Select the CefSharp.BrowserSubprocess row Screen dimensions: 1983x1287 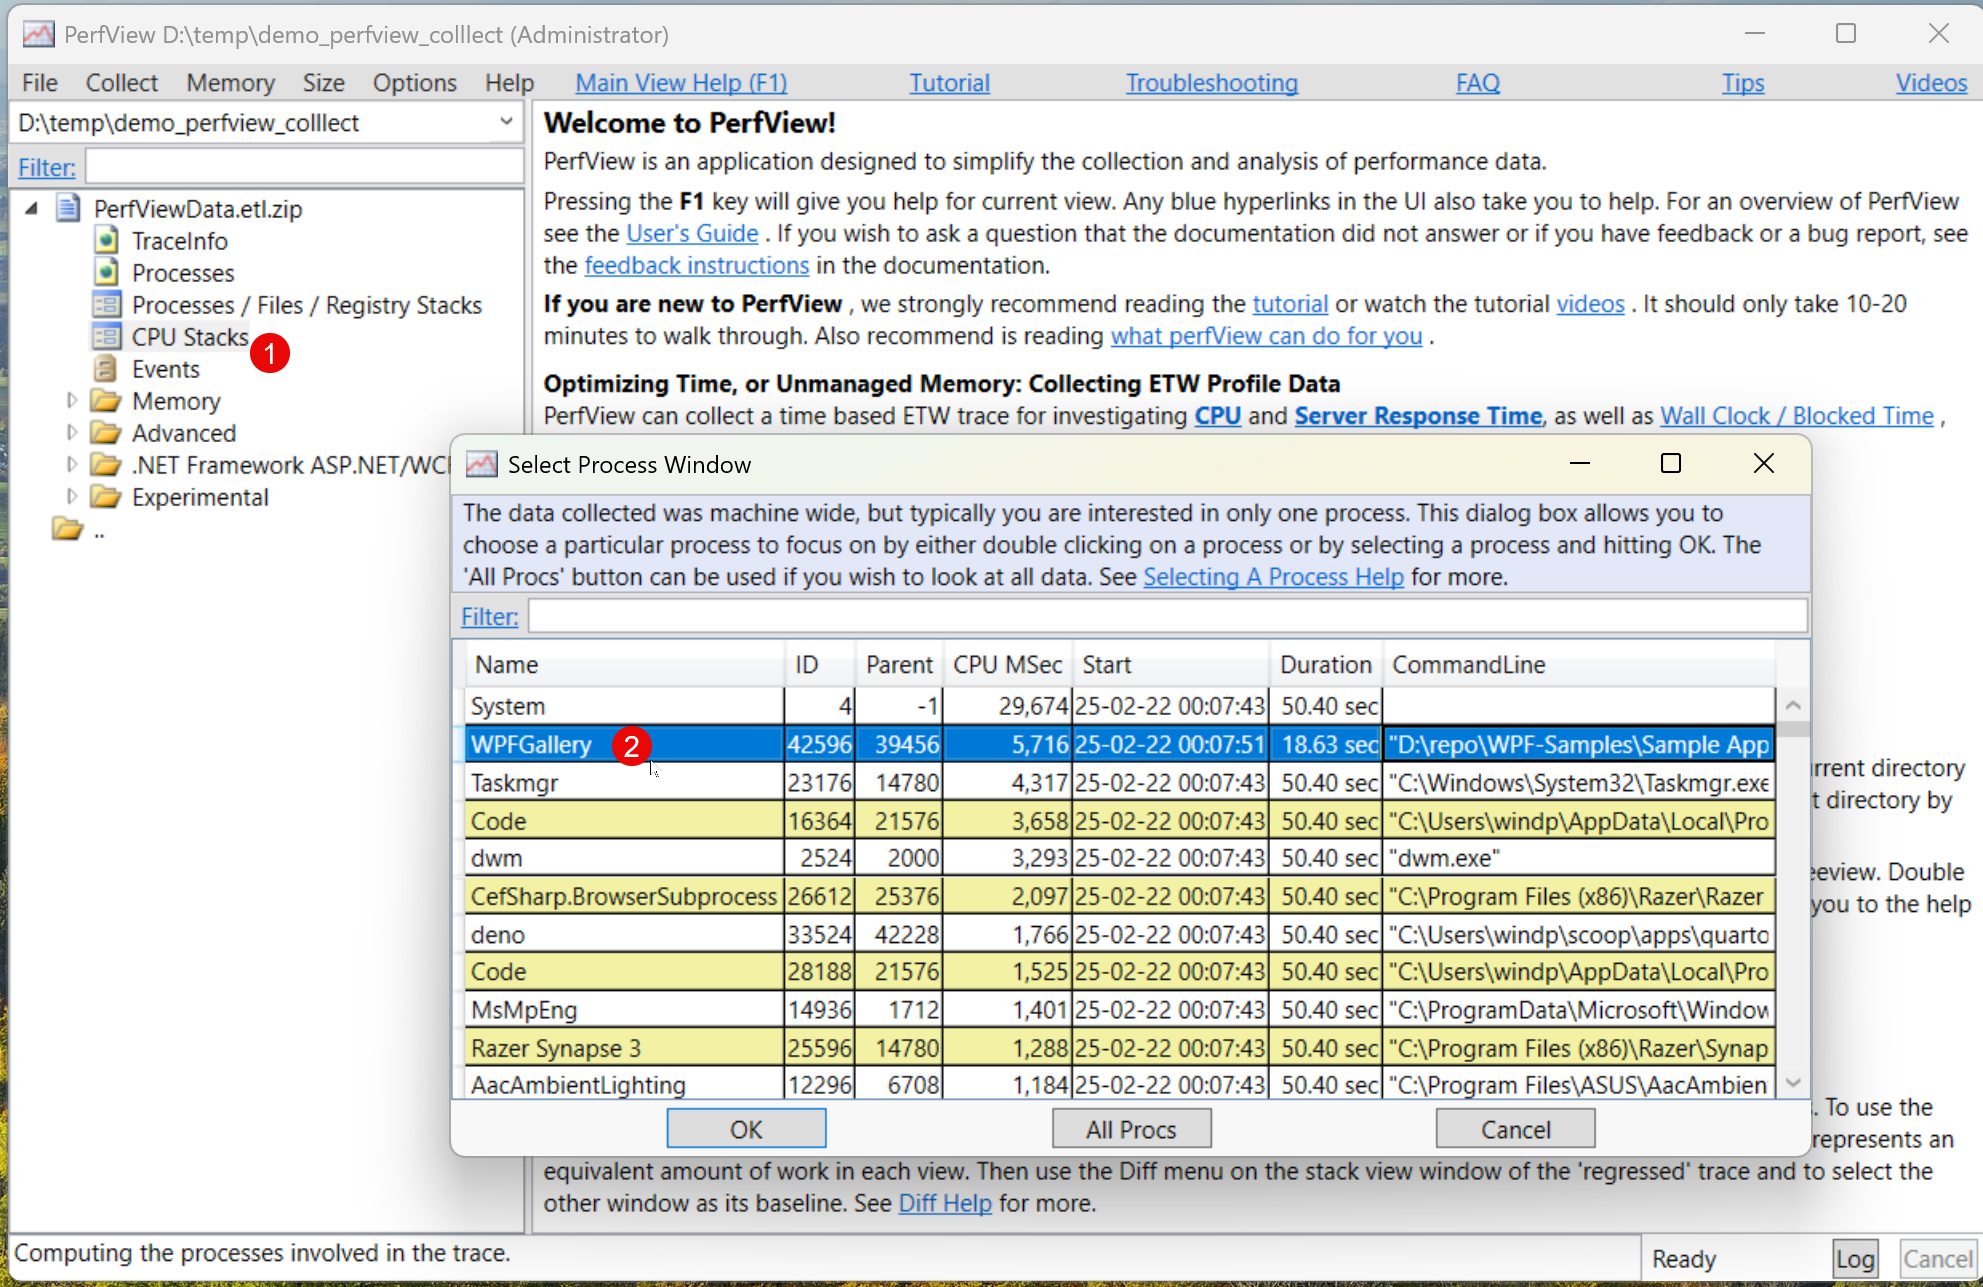pos(1120,896)
